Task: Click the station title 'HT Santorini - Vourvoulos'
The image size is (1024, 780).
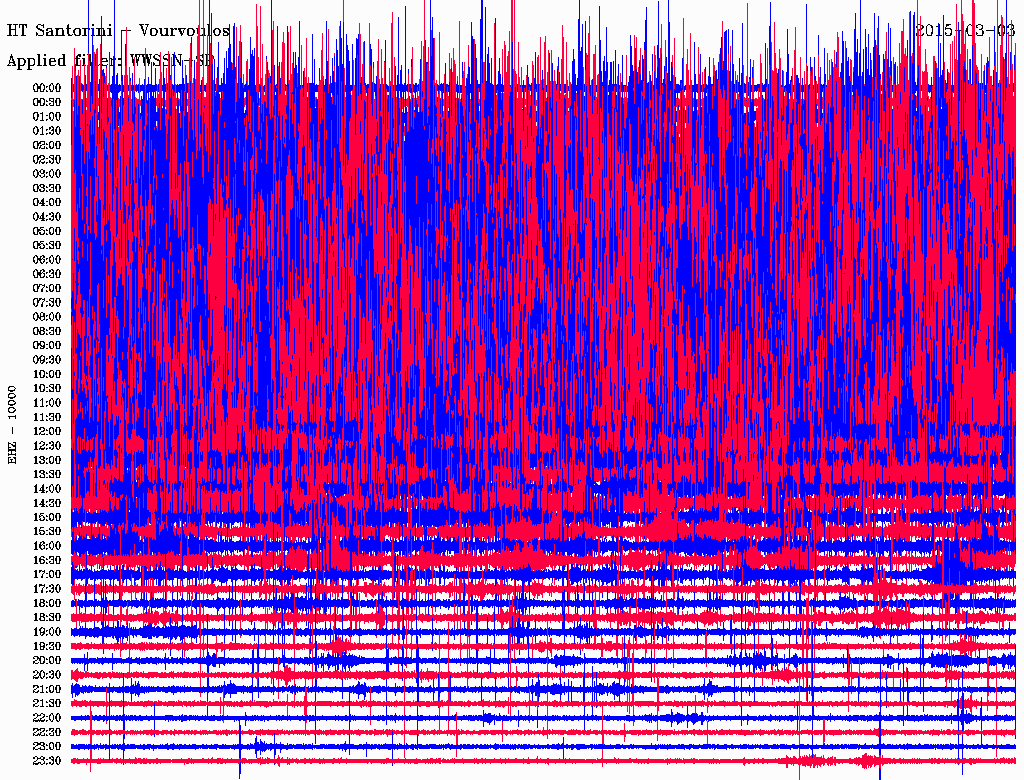Action: click(x=119, y=31)
